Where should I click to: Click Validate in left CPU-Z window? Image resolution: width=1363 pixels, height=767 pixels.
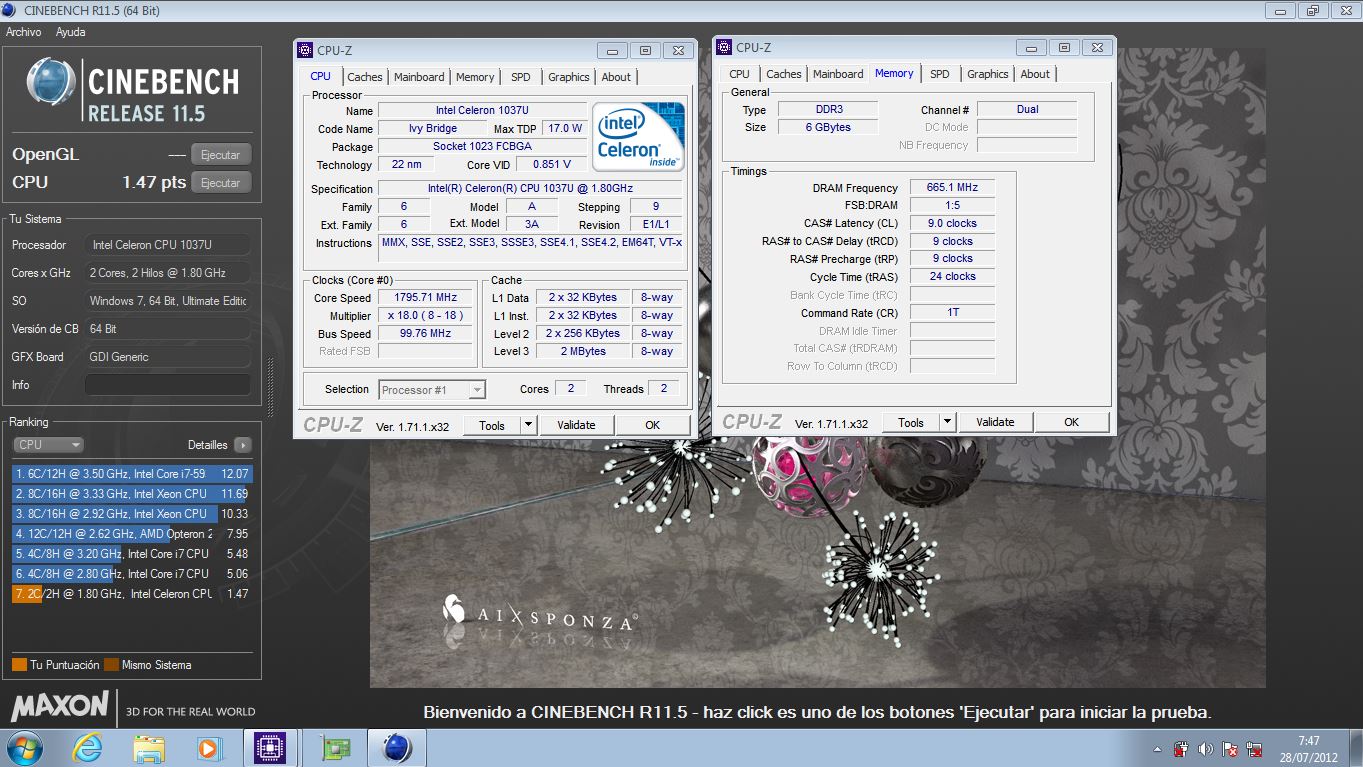click(576, 425)
